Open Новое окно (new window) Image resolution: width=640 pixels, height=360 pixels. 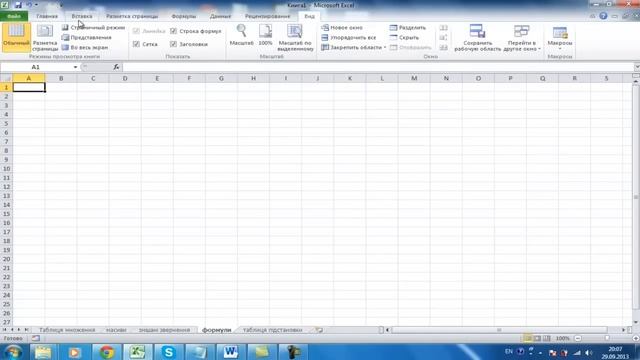[342, 27]
